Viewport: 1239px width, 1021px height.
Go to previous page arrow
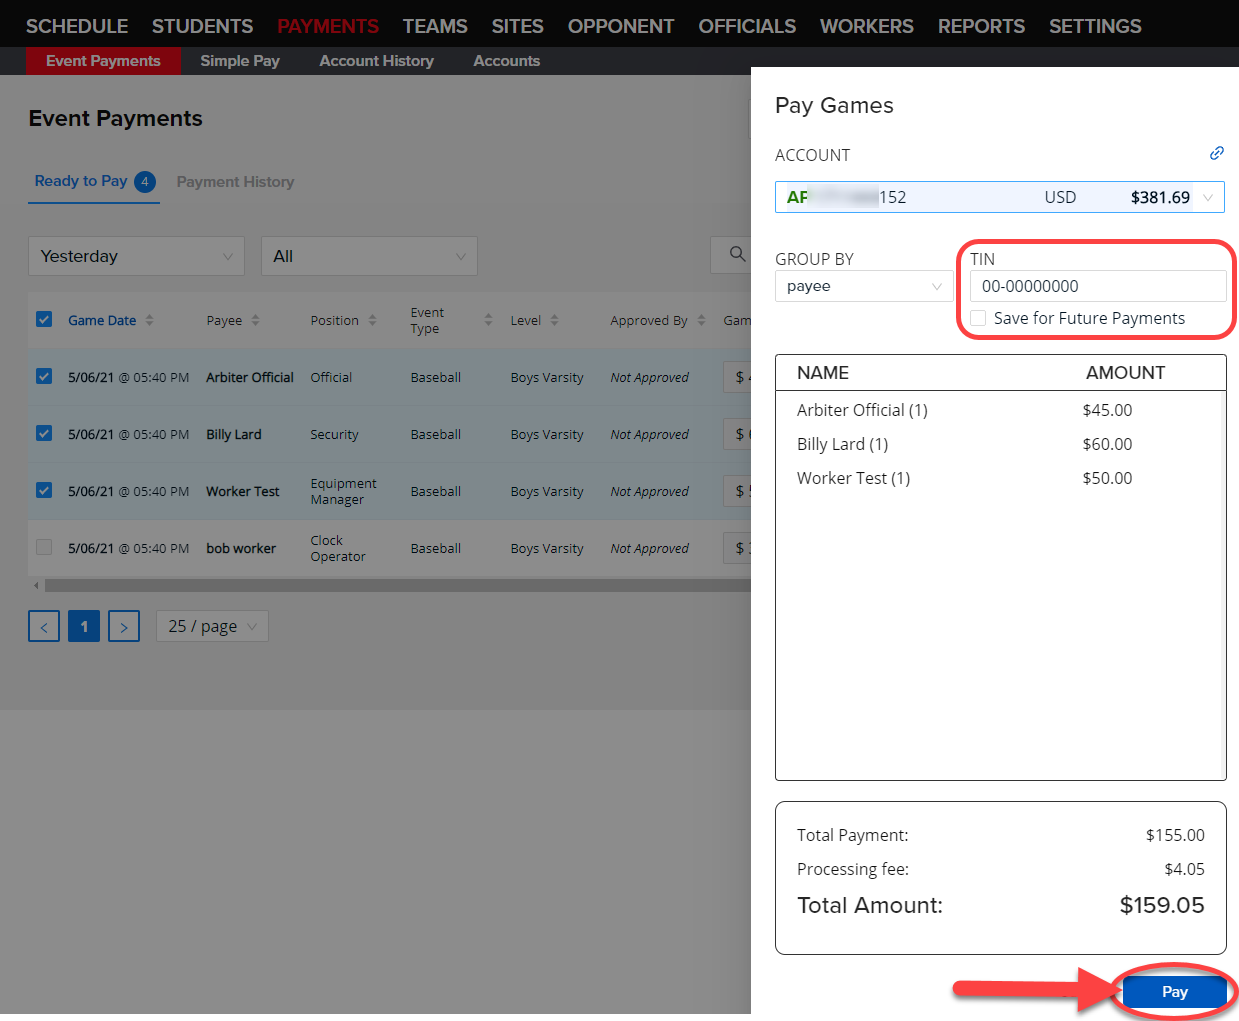pyautogui.click(x=44, y=627)
